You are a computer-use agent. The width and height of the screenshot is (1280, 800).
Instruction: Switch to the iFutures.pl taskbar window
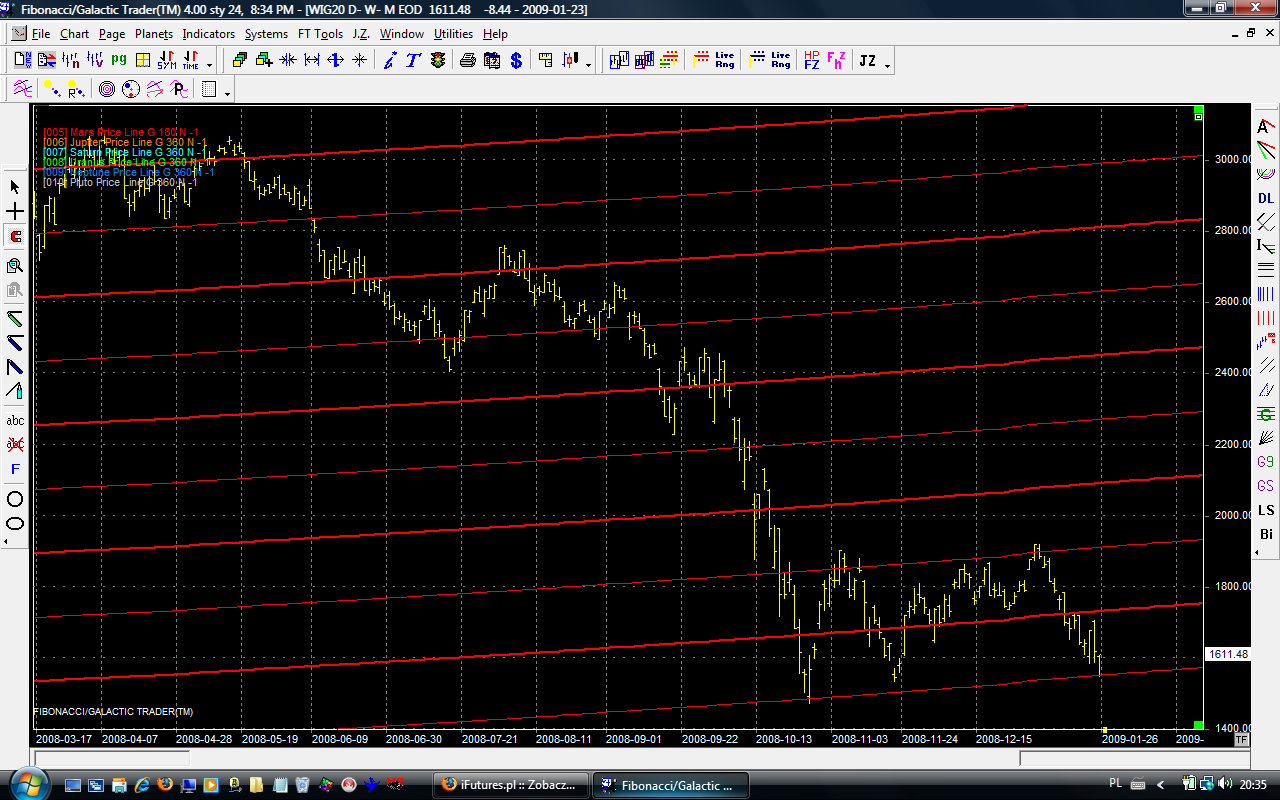tap(510, 785)
